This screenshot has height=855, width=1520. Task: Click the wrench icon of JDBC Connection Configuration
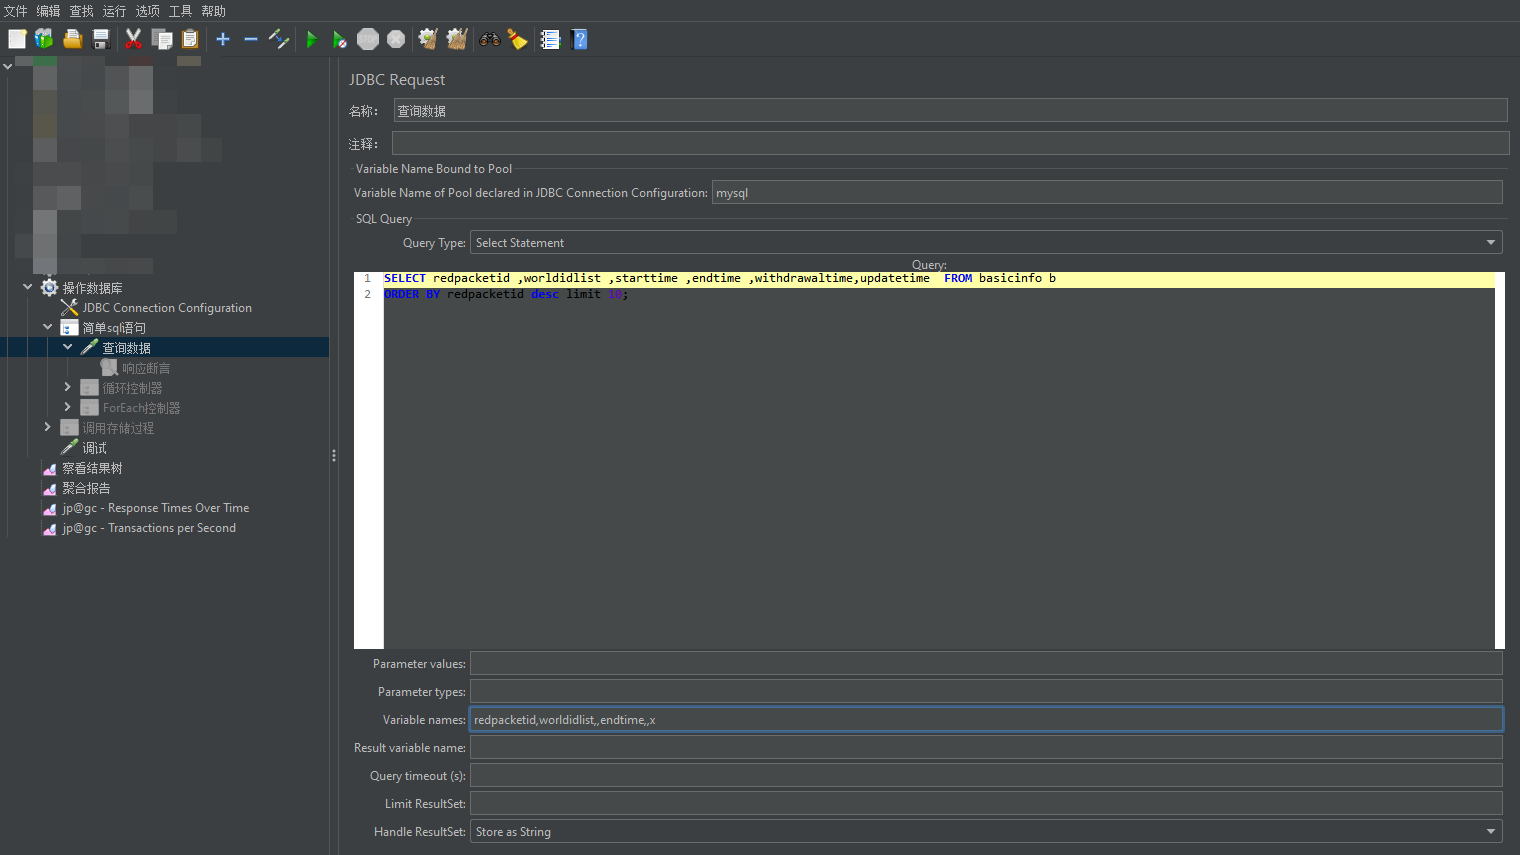69,308
